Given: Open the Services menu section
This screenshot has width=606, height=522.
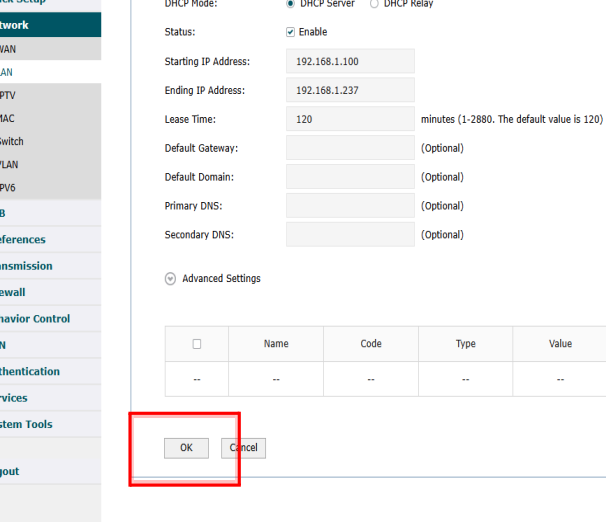Looking at the screenshot, I should pos(50,398).
